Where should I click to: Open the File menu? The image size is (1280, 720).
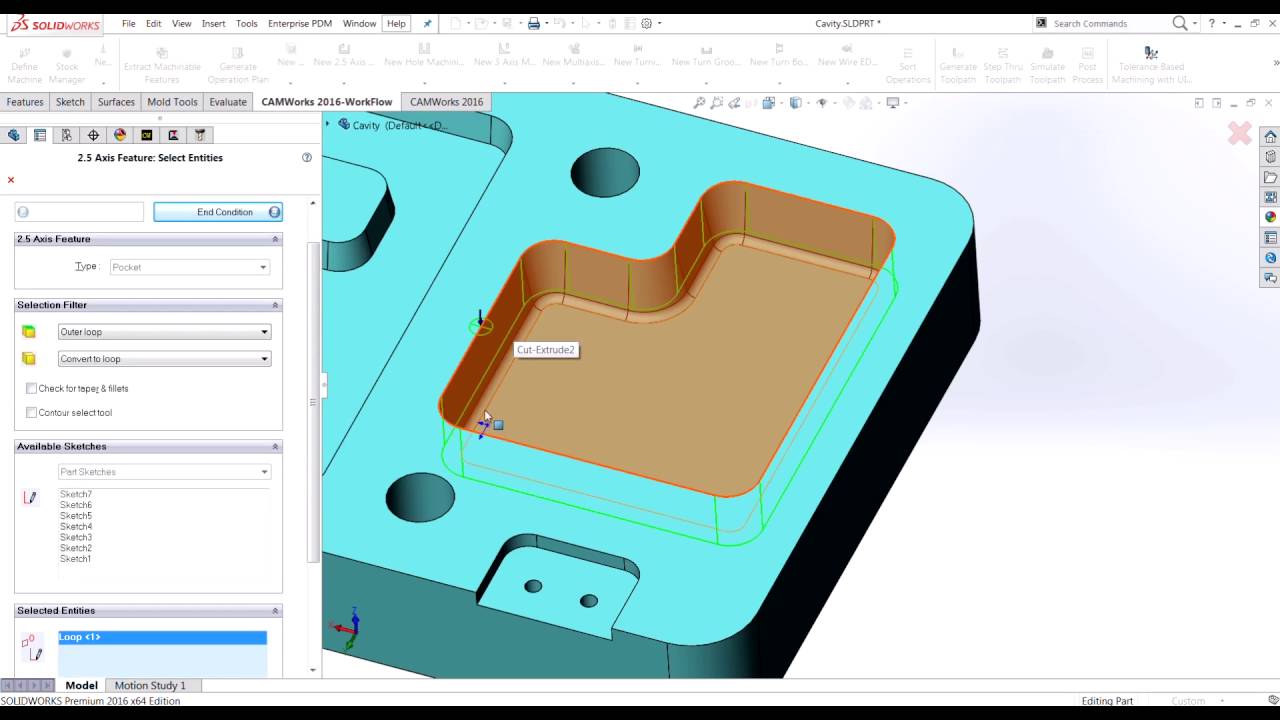tap(129, 23)
